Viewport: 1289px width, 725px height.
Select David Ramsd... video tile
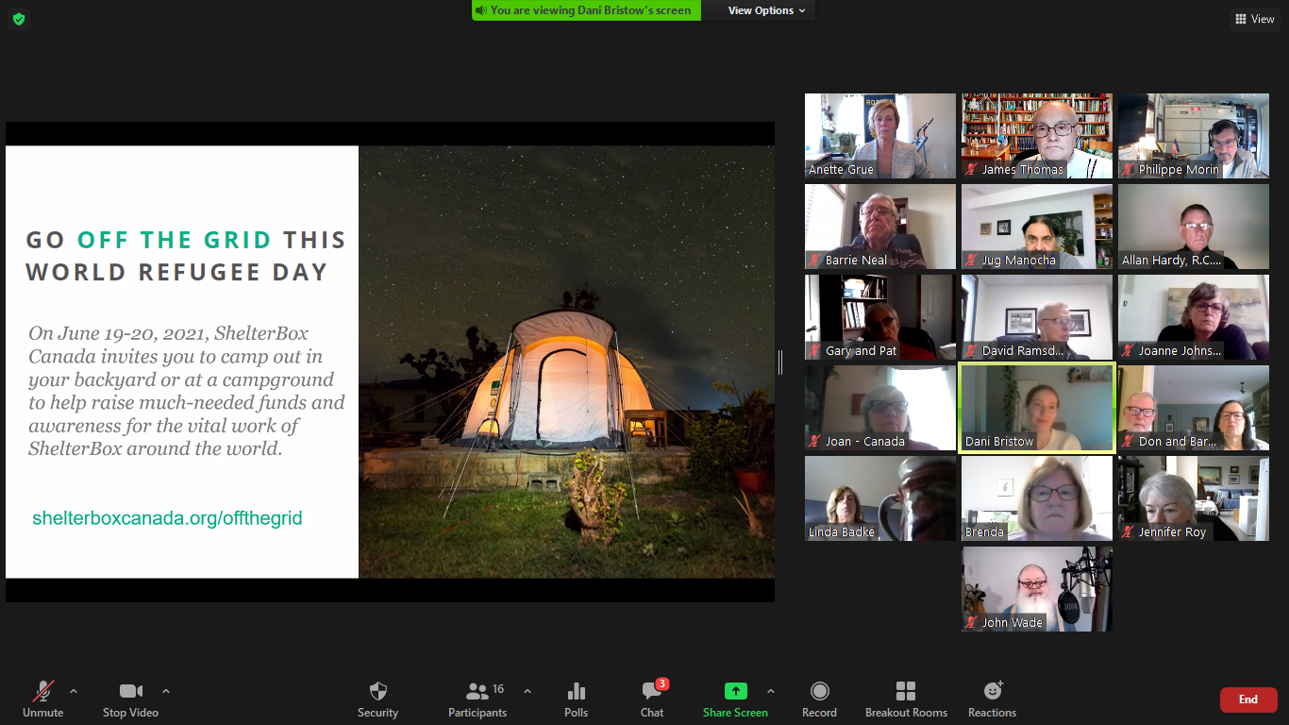[x=1037, y=317]
